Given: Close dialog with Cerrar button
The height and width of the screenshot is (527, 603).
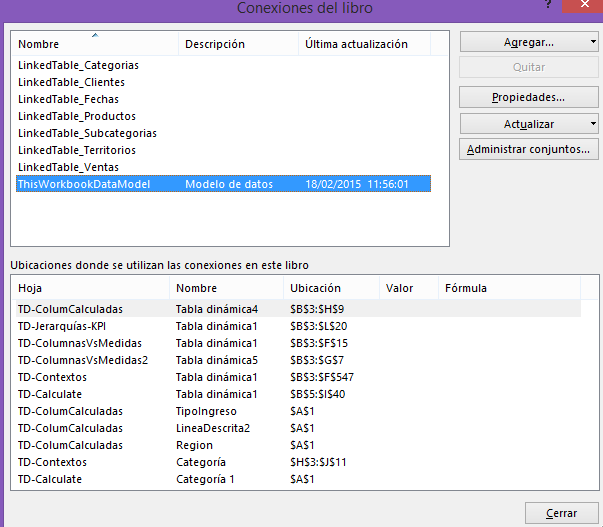Looking at the screenshot, I should pyautogui.click(x=561, y=513).
